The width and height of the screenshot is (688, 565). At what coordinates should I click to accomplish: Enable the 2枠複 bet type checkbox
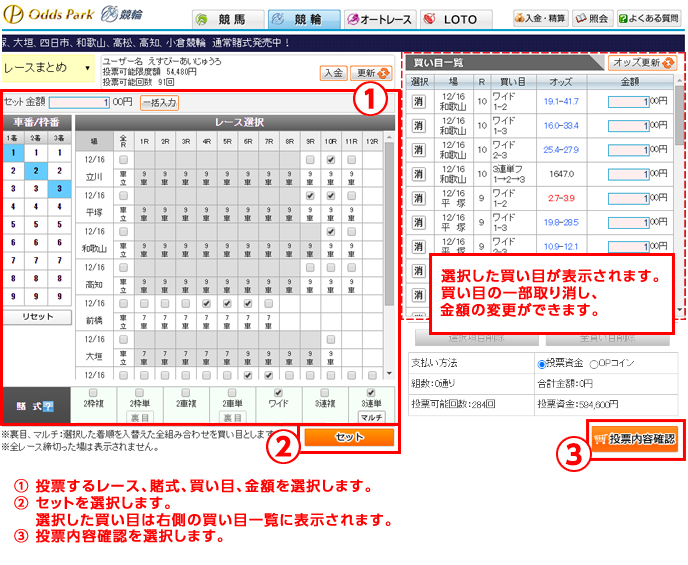pyautogui.click(x=92, y=393)
